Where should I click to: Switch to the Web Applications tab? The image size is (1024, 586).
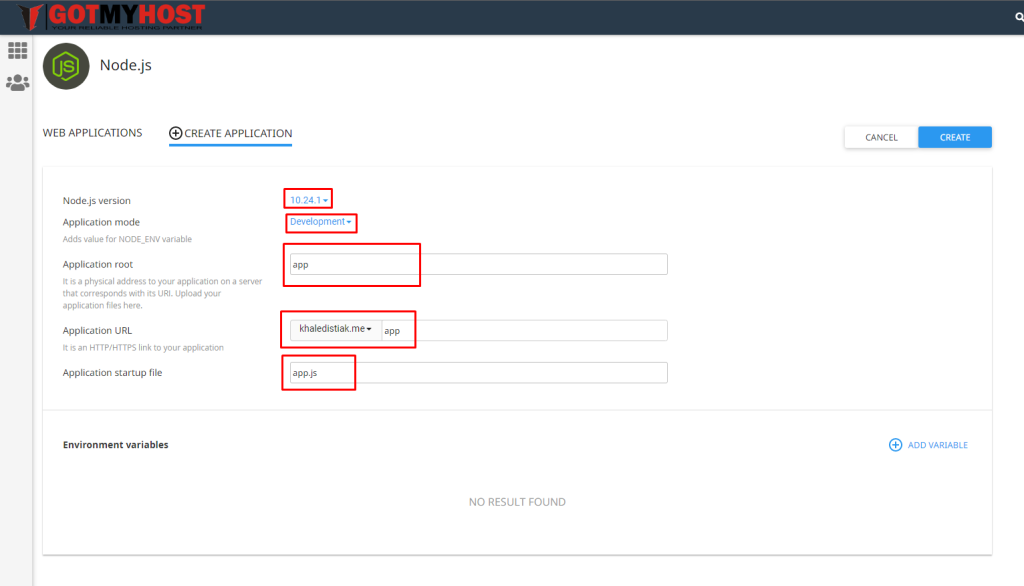pos(92,133)
